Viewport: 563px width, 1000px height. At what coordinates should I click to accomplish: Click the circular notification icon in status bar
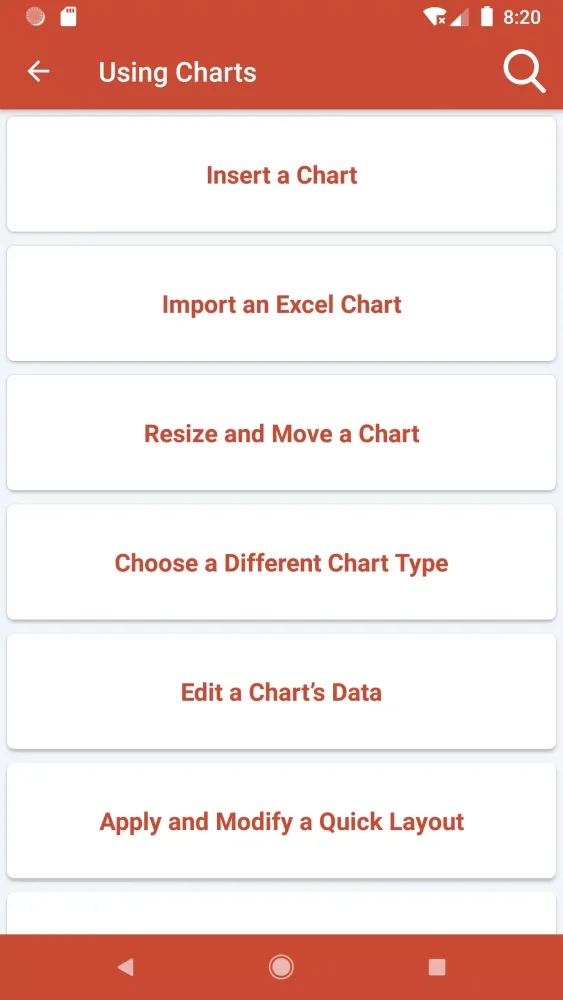point(35,17)
